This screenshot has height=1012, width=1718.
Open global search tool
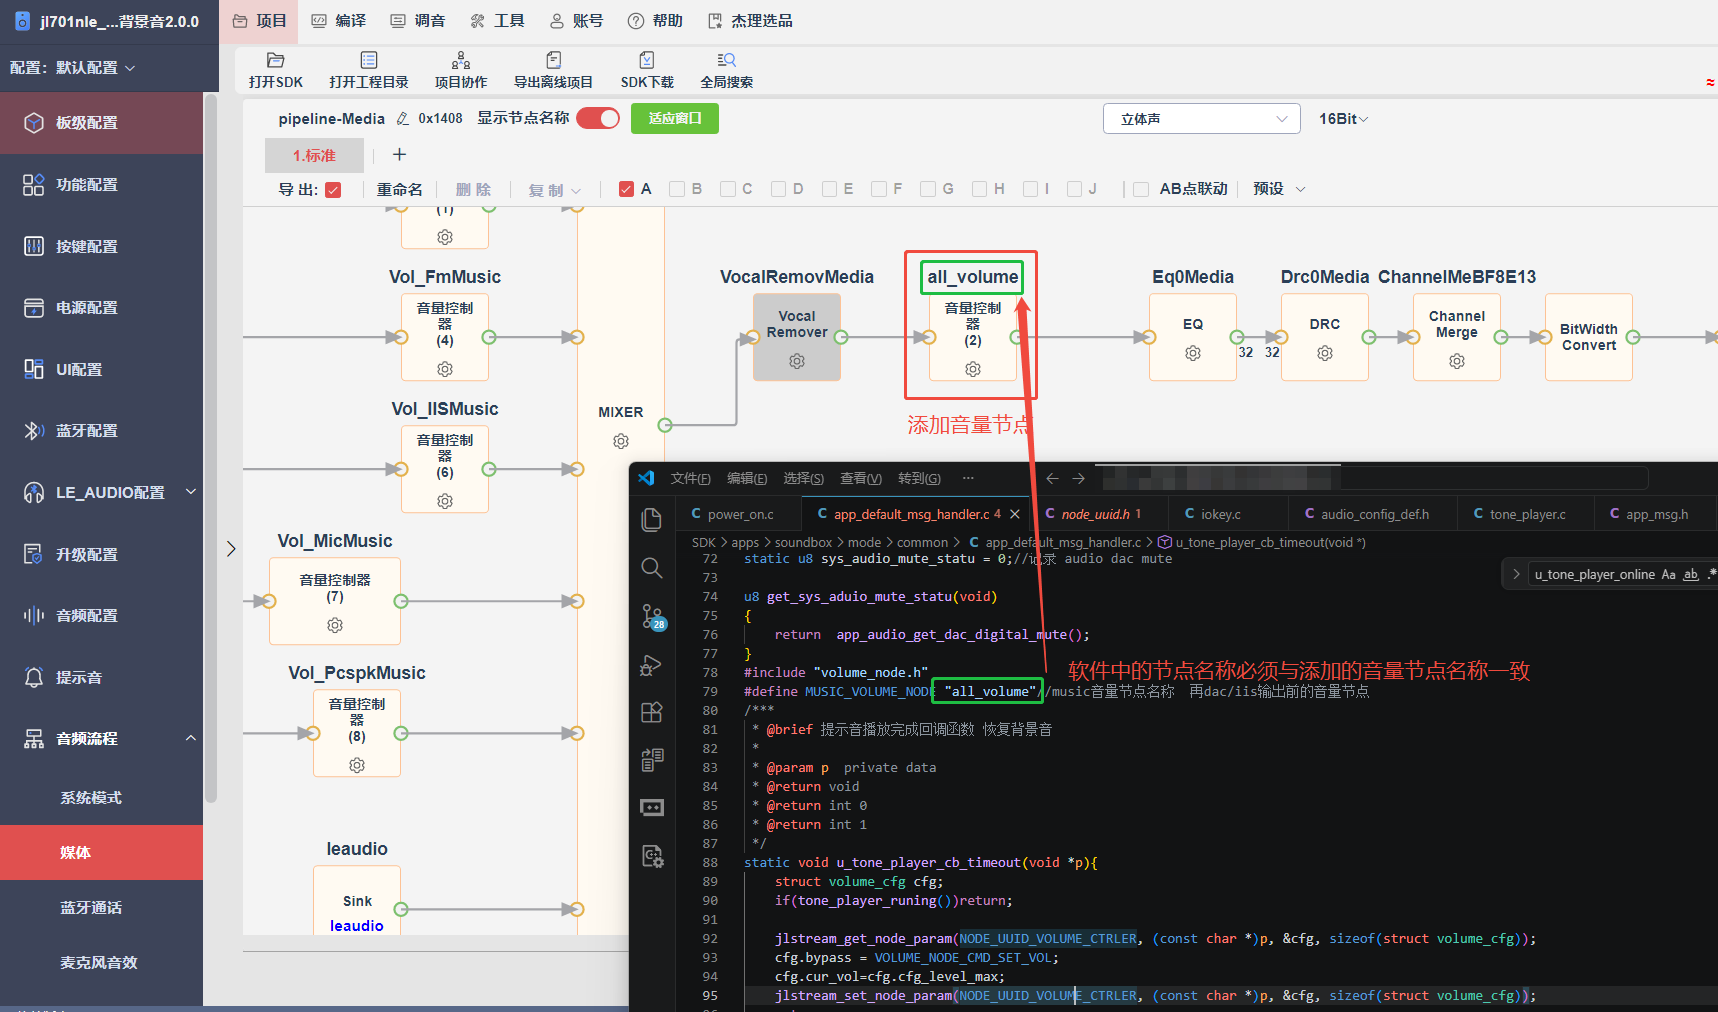727,61
